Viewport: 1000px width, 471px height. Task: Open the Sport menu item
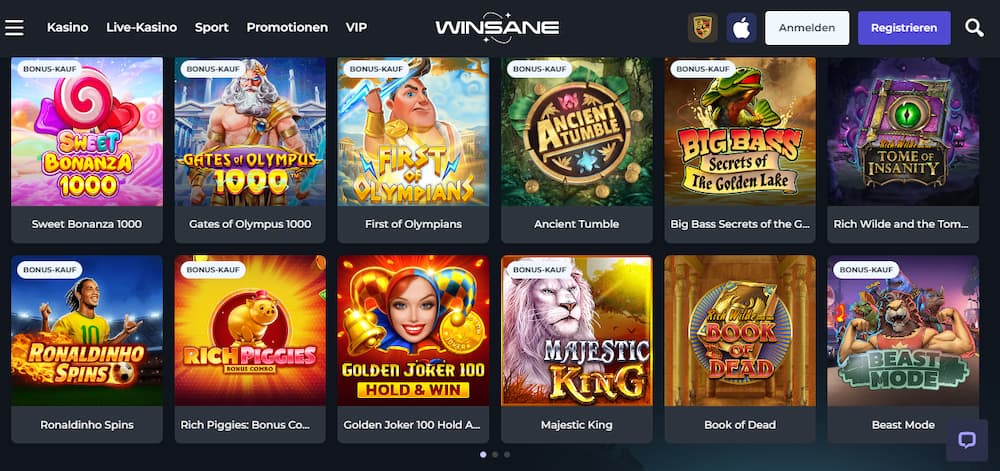coord(212,27)
